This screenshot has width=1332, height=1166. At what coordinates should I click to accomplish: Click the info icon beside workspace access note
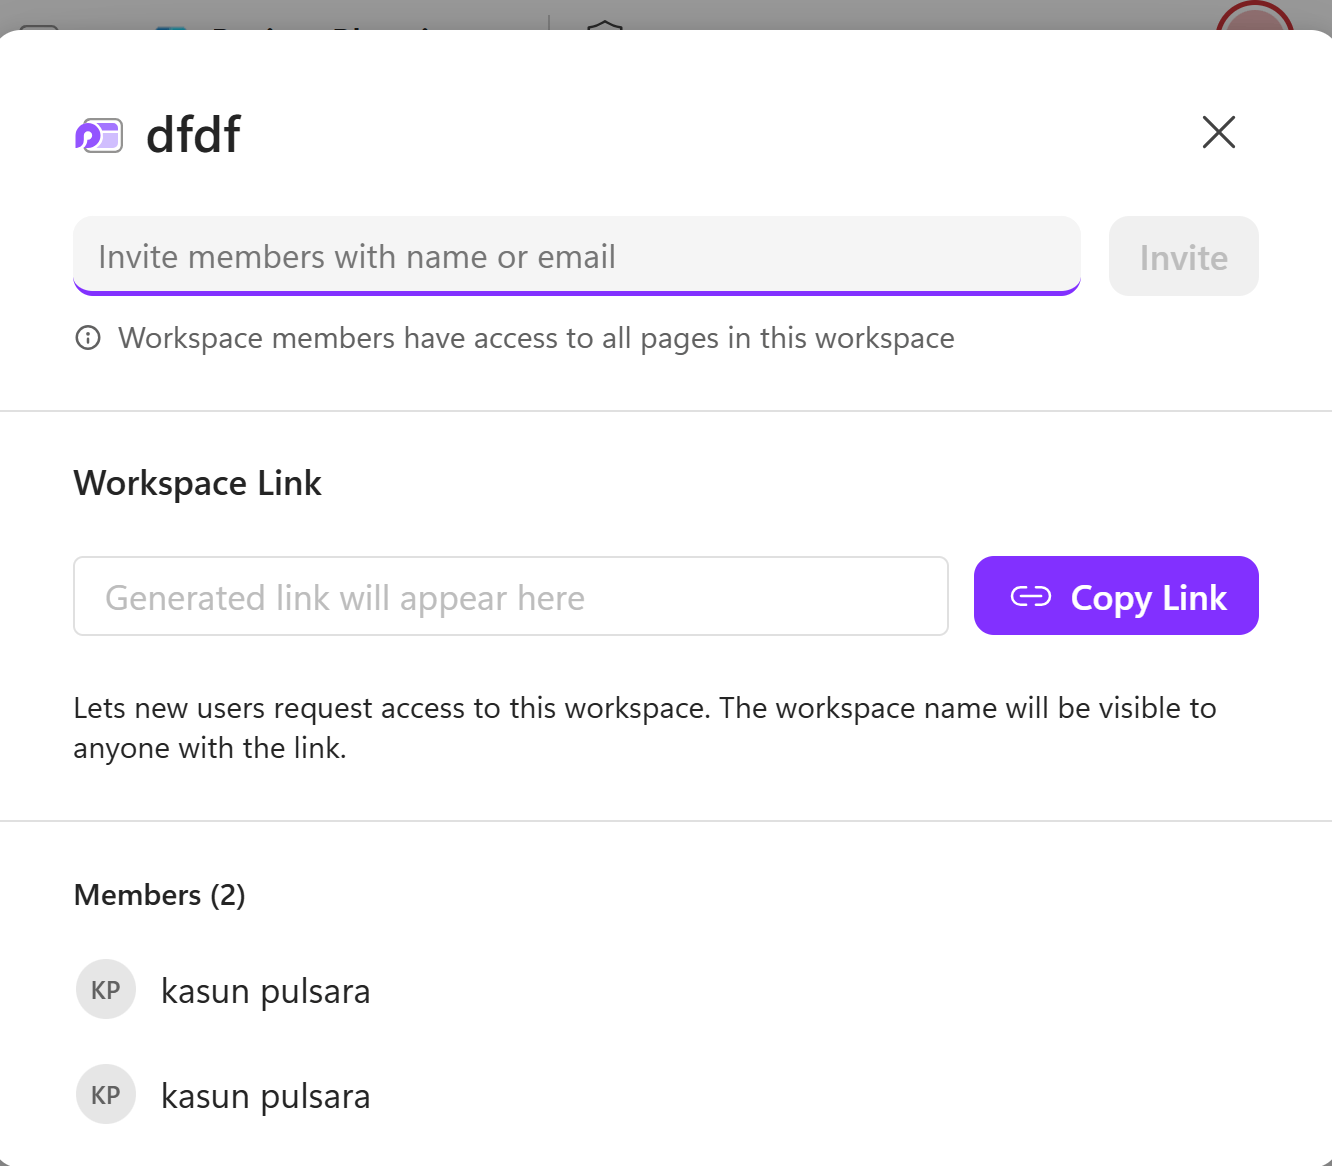[x=87, y=338]
